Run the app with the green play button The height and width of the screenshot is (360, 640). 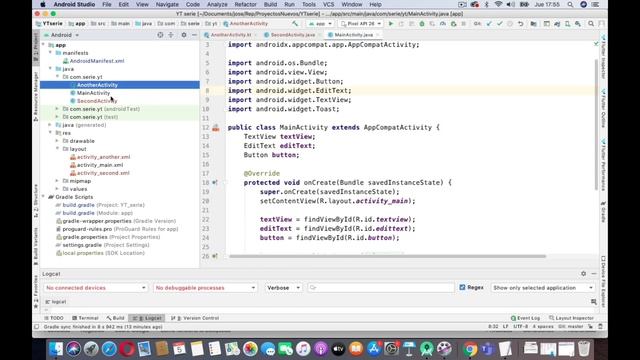tap(391, 24)
